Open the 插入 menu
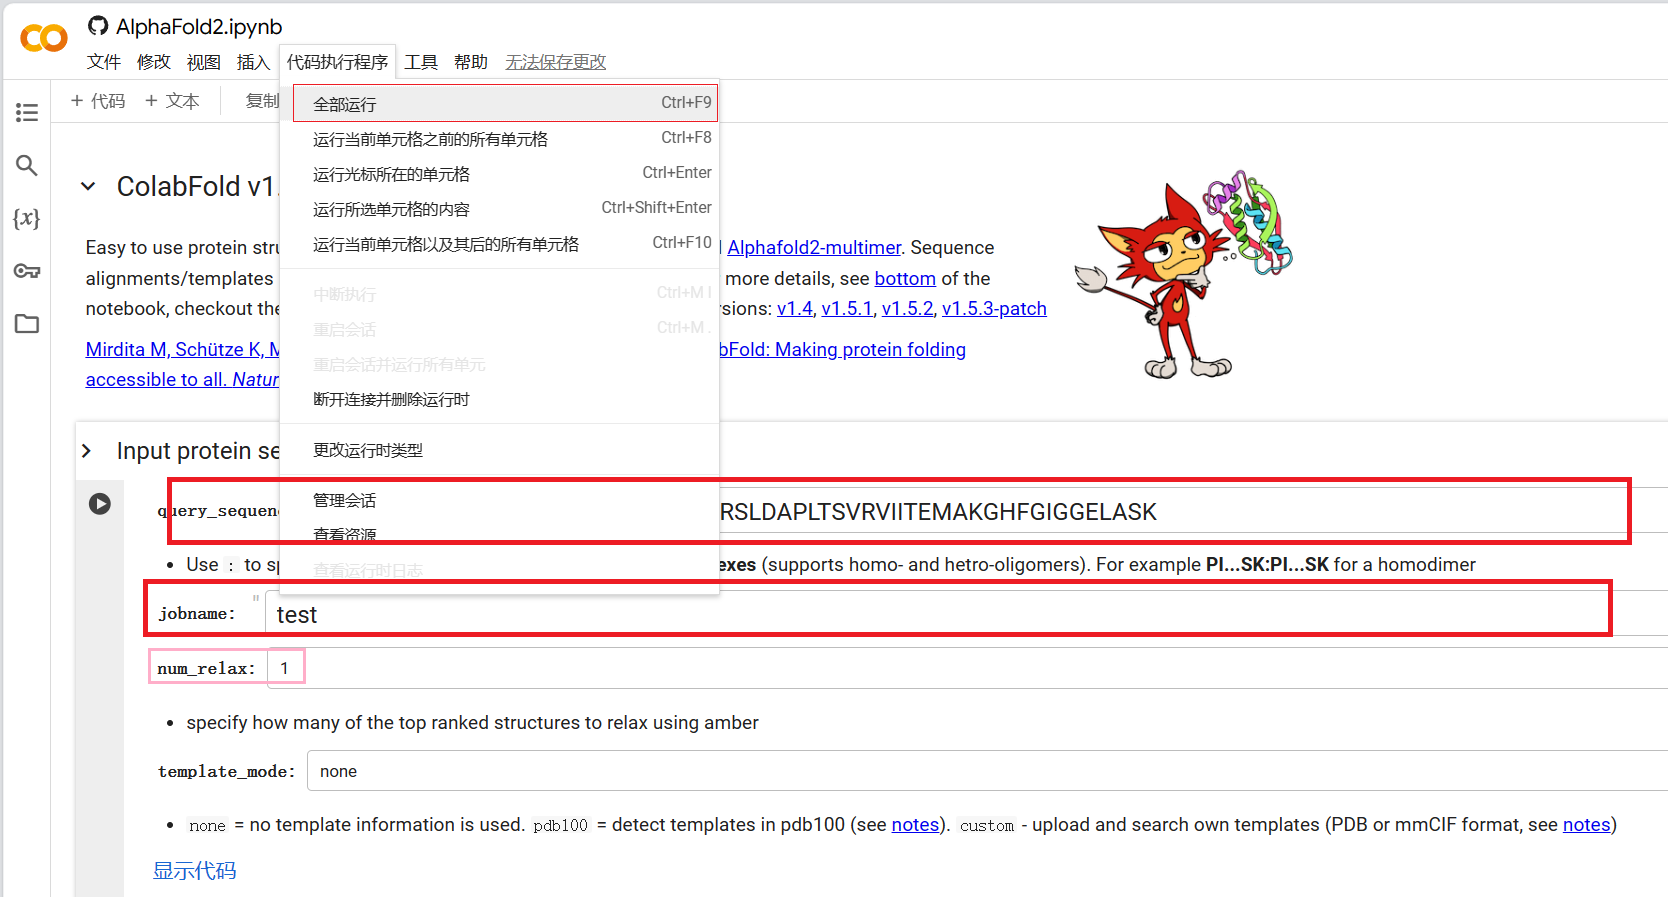 254,62
